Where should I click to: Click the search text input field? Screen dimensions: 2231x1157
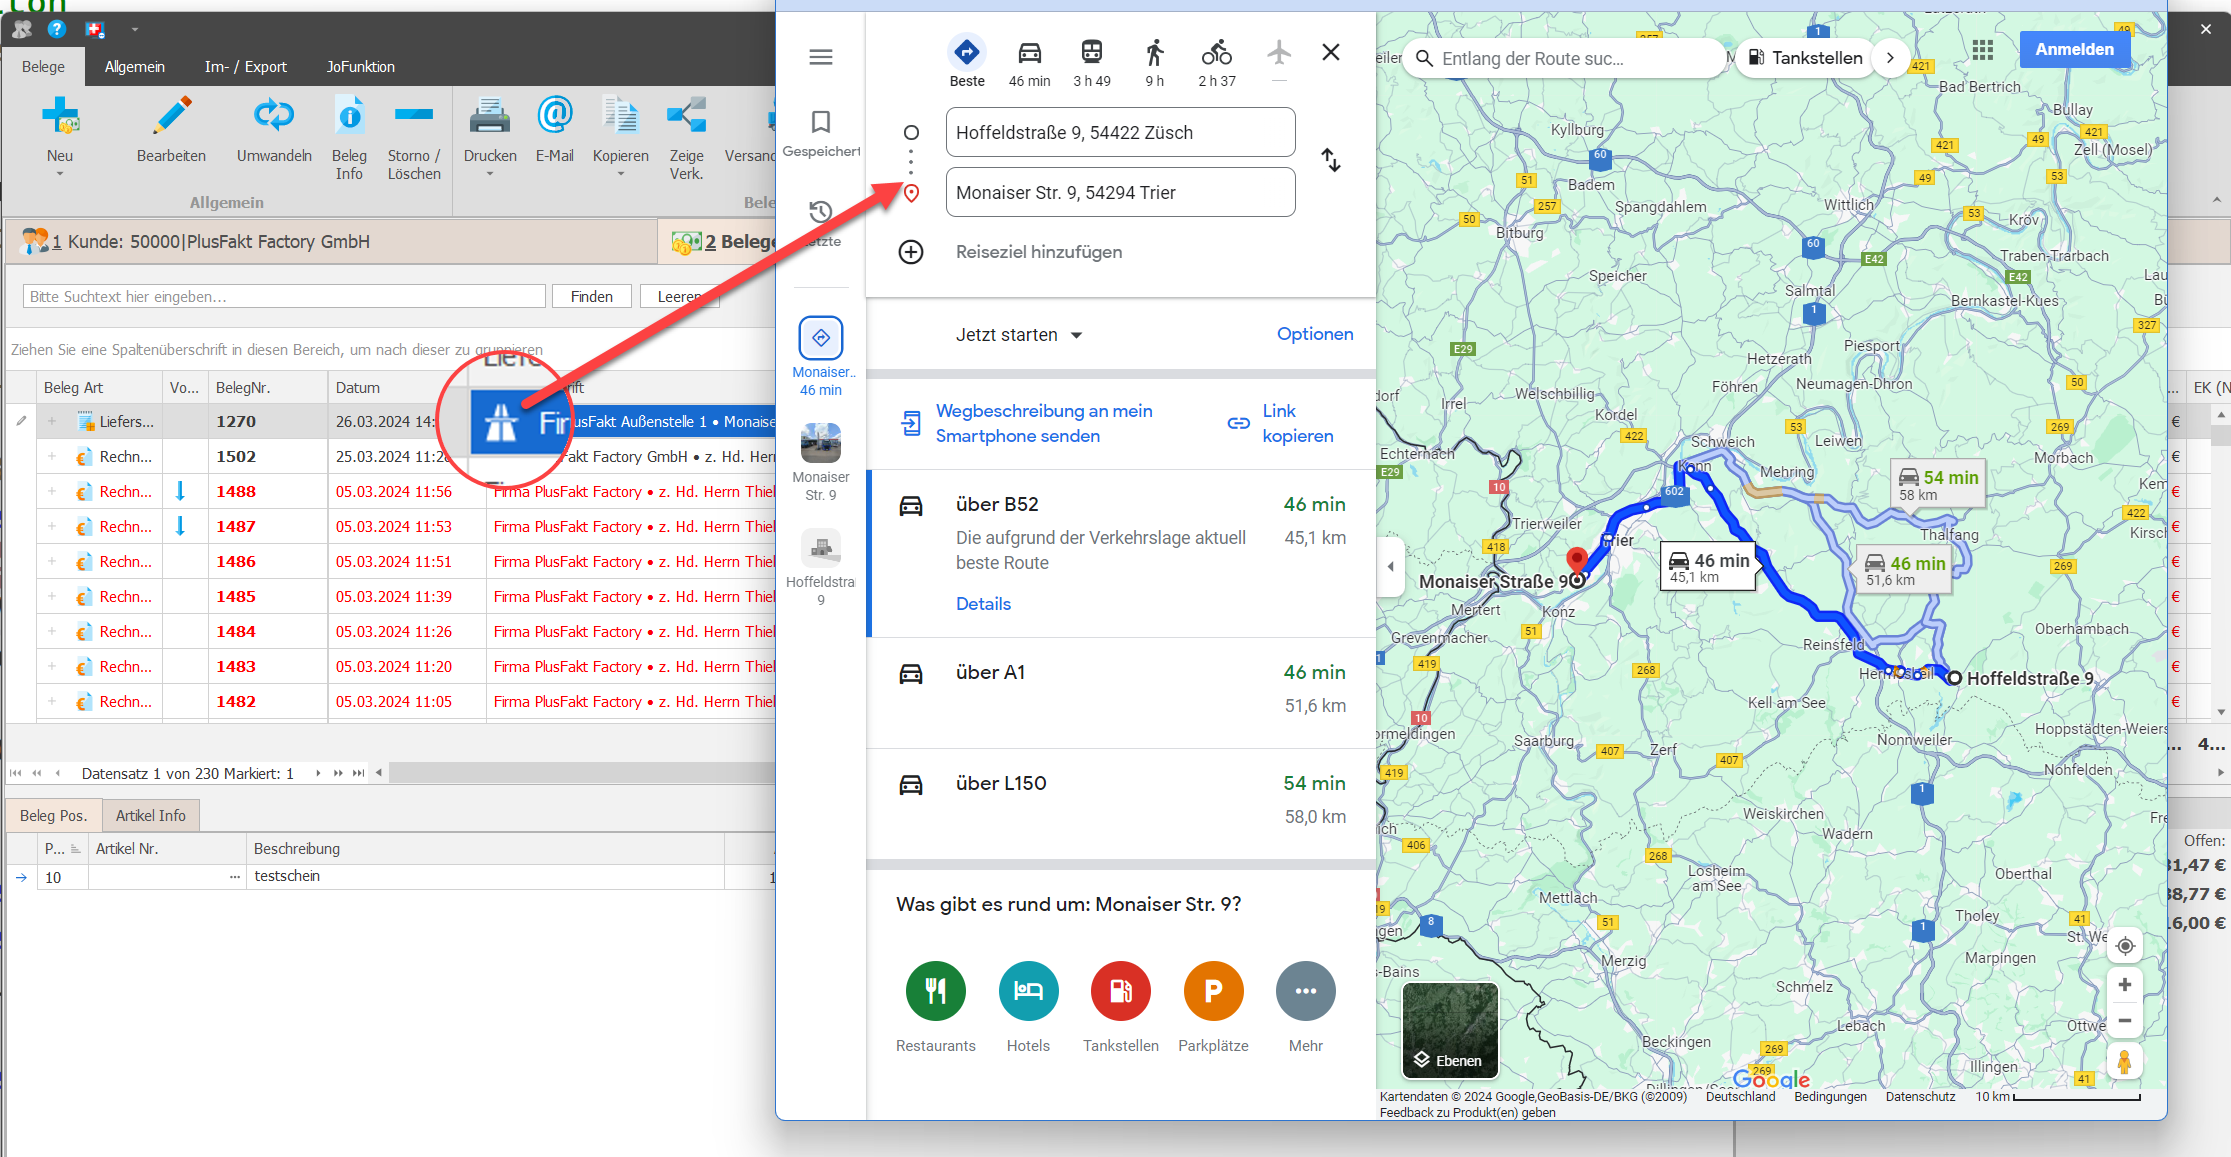coord(284,297)
